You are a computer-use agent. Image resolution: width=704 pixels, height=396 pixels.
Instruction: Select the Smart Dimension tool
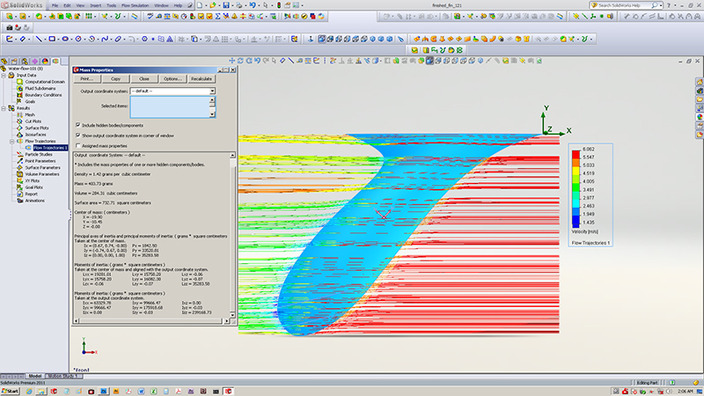pyautogui.click(x=22, y=39)
